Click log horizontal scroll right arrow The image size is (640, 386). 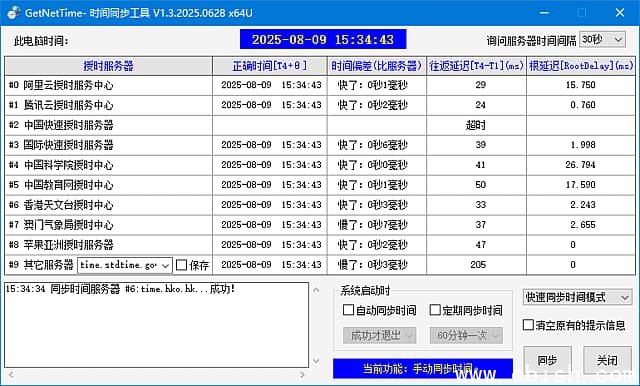coord(302,374)
